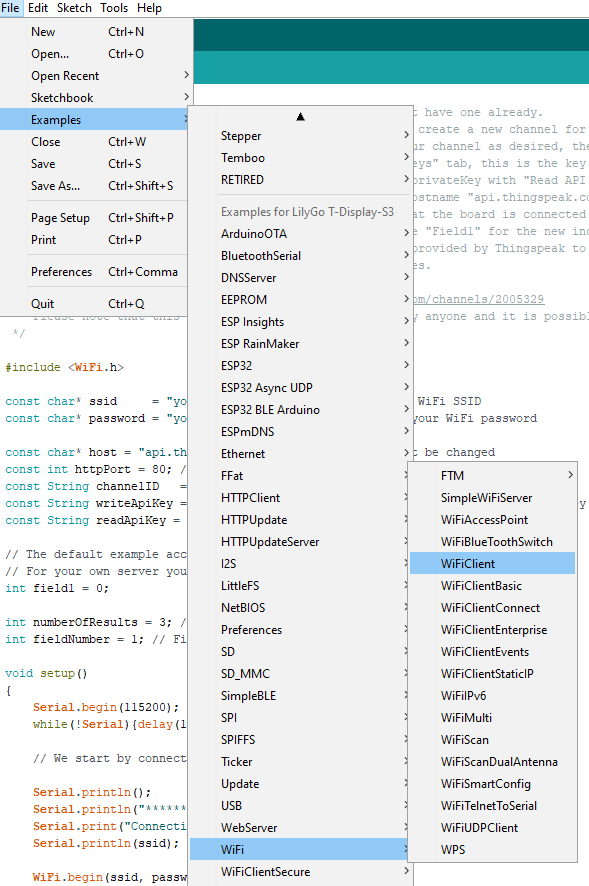Open the WiFiBlueToothSwitch example
Image resolution: width=589 pixels, height=886 pixels.
coord(492,542)
